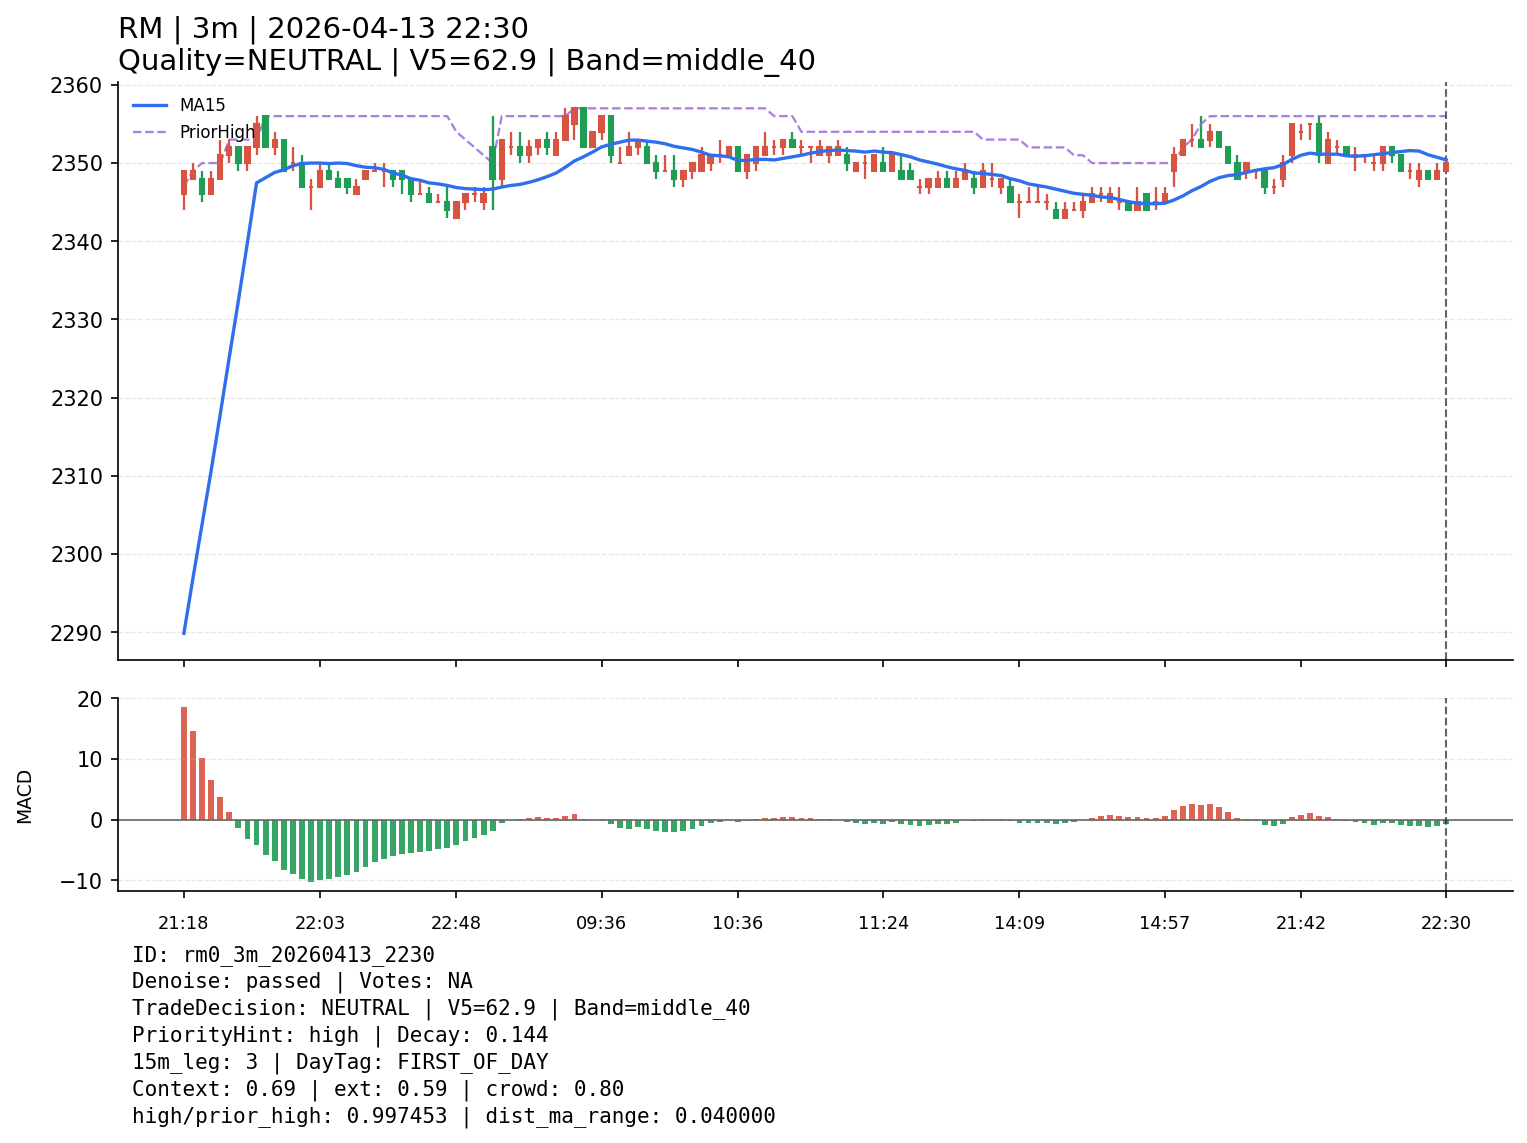Image resolution: width=1527 pixels, height=1143 pixels.
Task: Click the PriorHigh dashed legend swatch
Action: (x=150, y=132)
